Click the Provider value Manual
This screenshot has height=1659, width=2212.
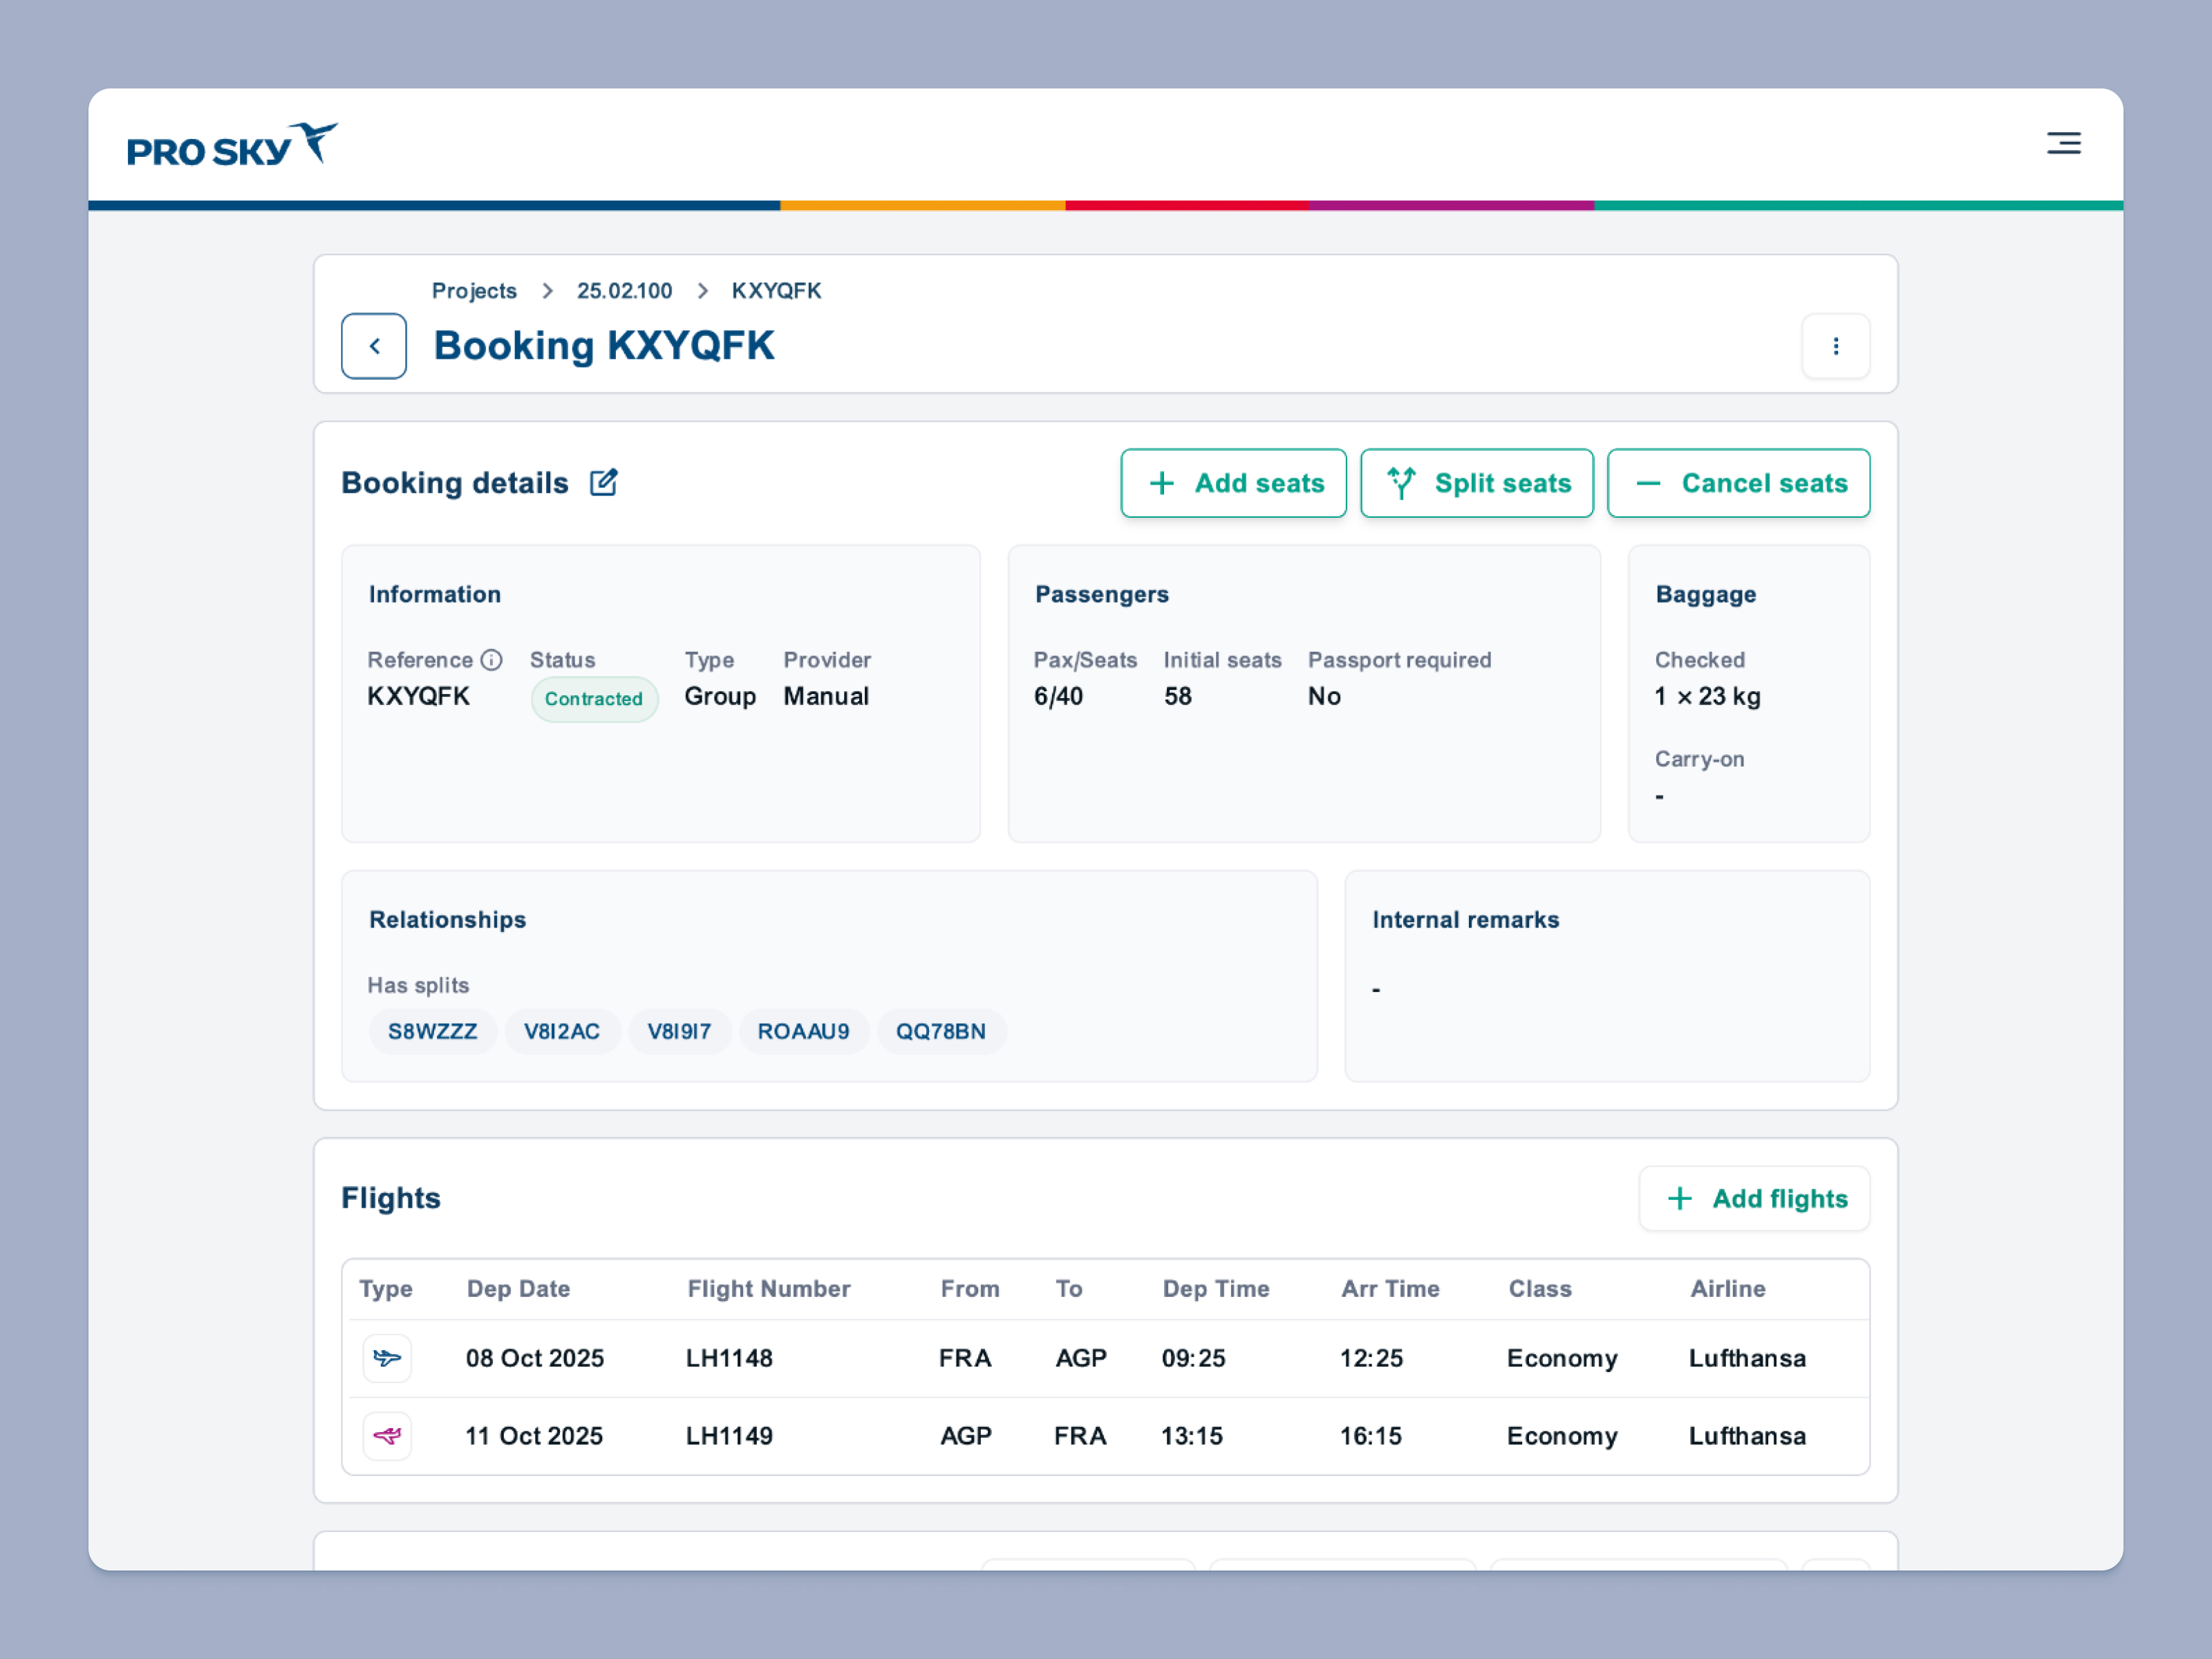[826, 696]
